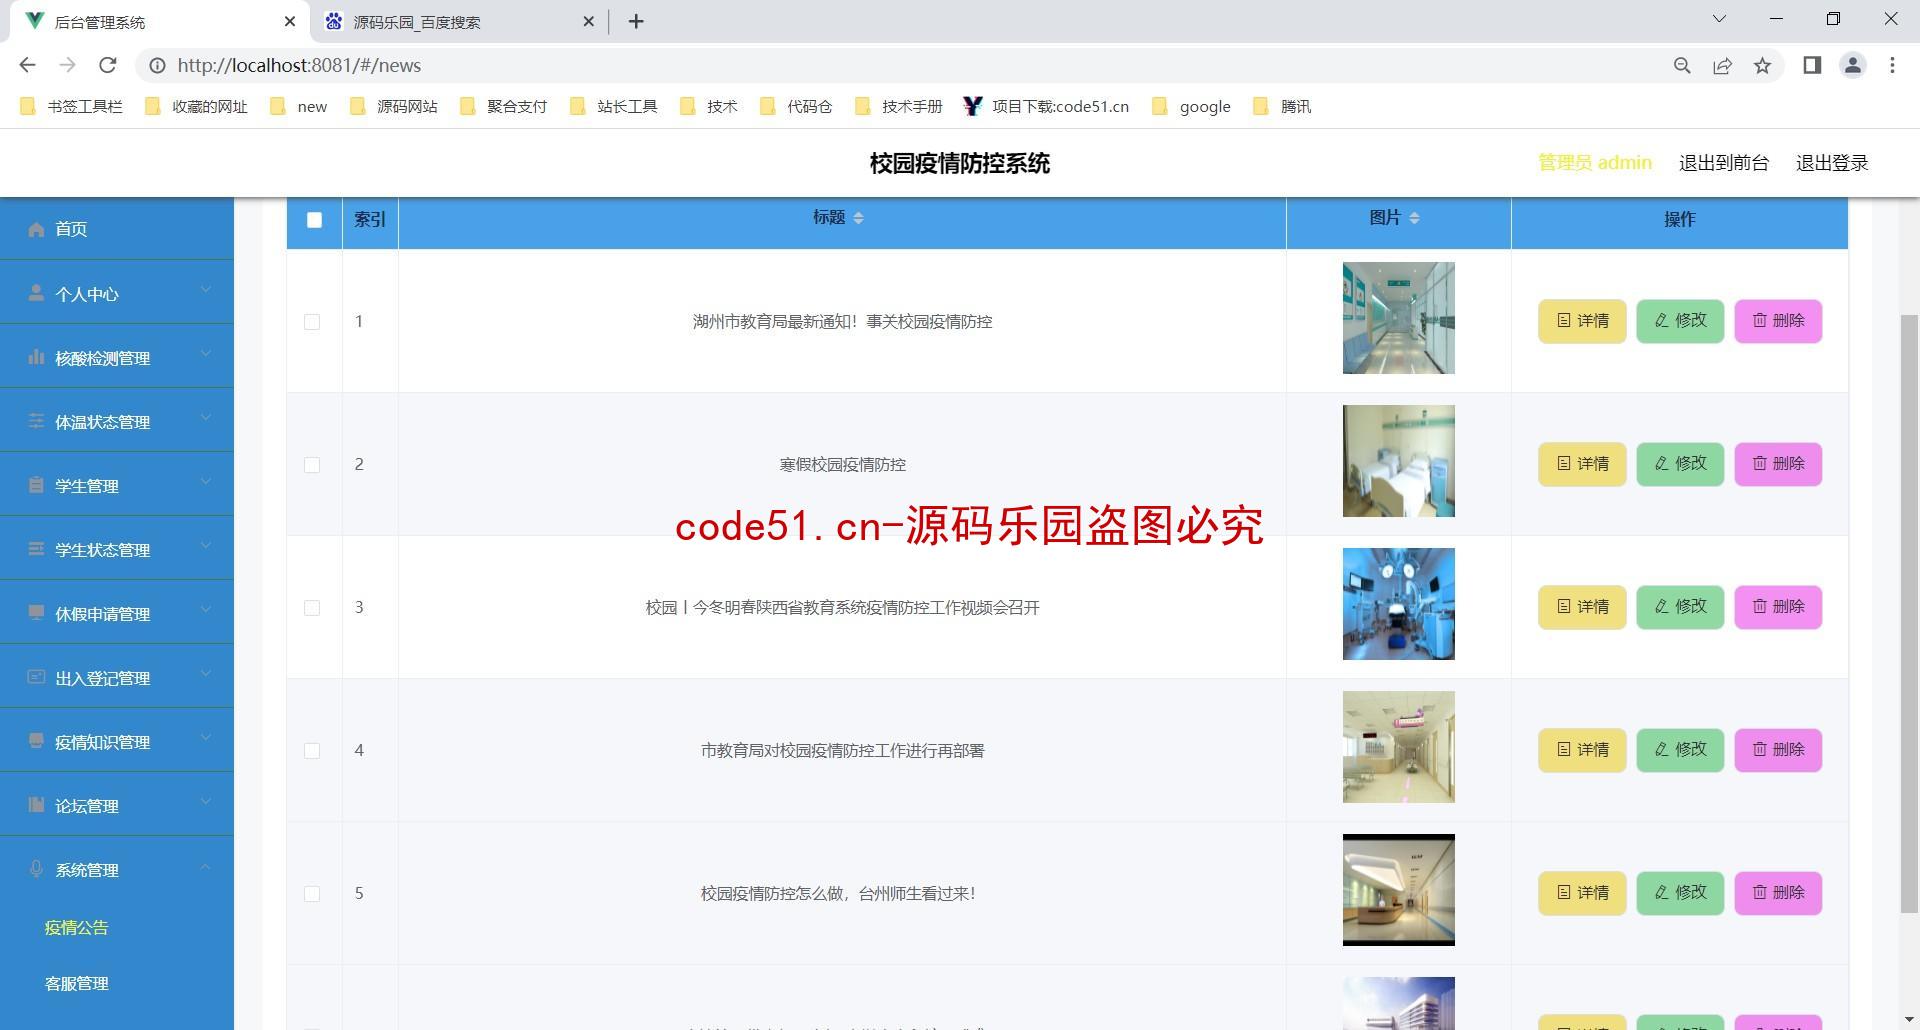The width and height of the screenshot is (1920, 1030).
Task: Open the google bookmark folder
Action: (x=1191, y=106)
